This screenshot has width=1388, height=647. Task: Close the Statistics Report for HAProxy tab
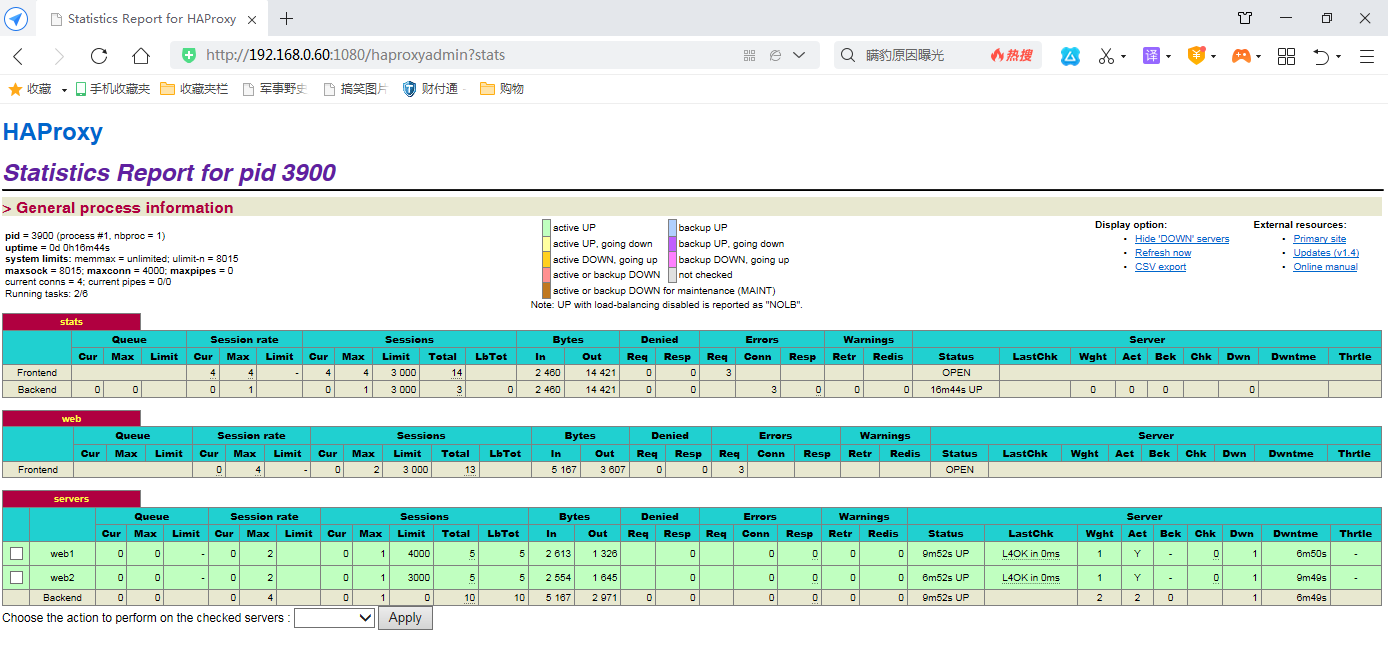point(252,19)
